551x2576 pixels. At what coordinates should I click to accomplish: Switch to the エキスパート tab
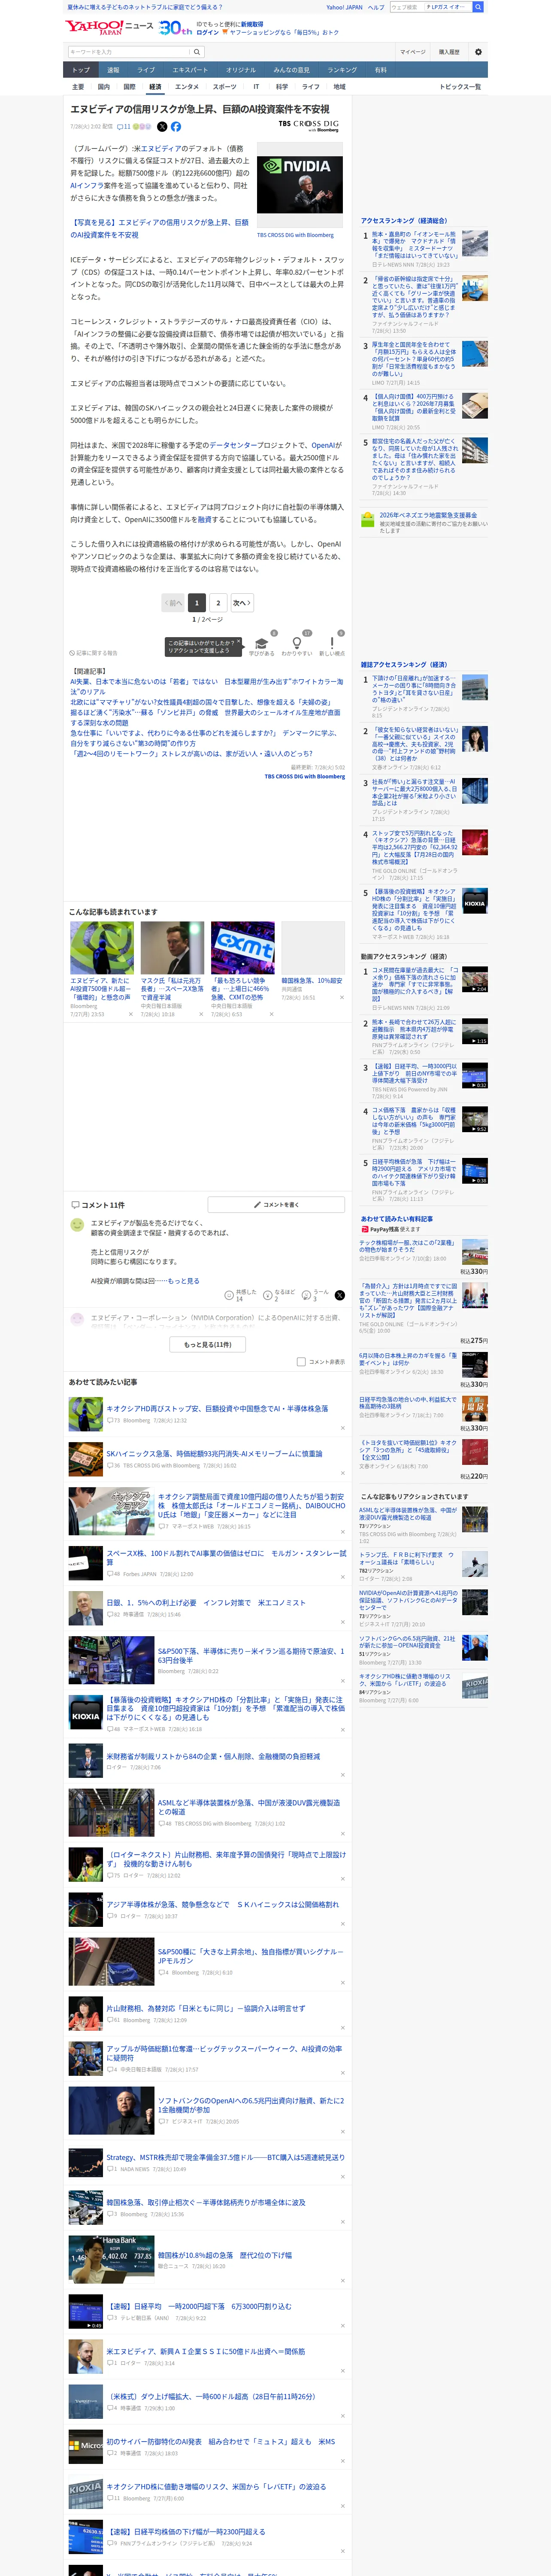coord(190,70)
